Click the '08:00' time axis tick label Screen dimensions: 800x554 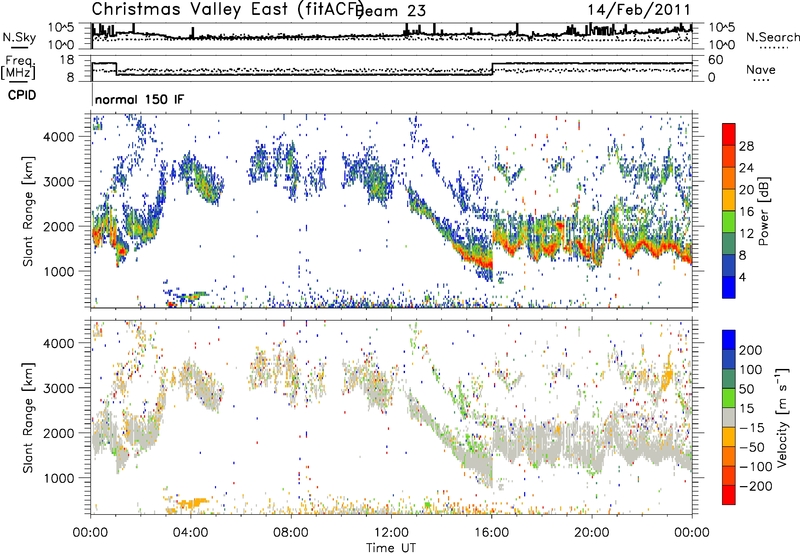[291, 533]
